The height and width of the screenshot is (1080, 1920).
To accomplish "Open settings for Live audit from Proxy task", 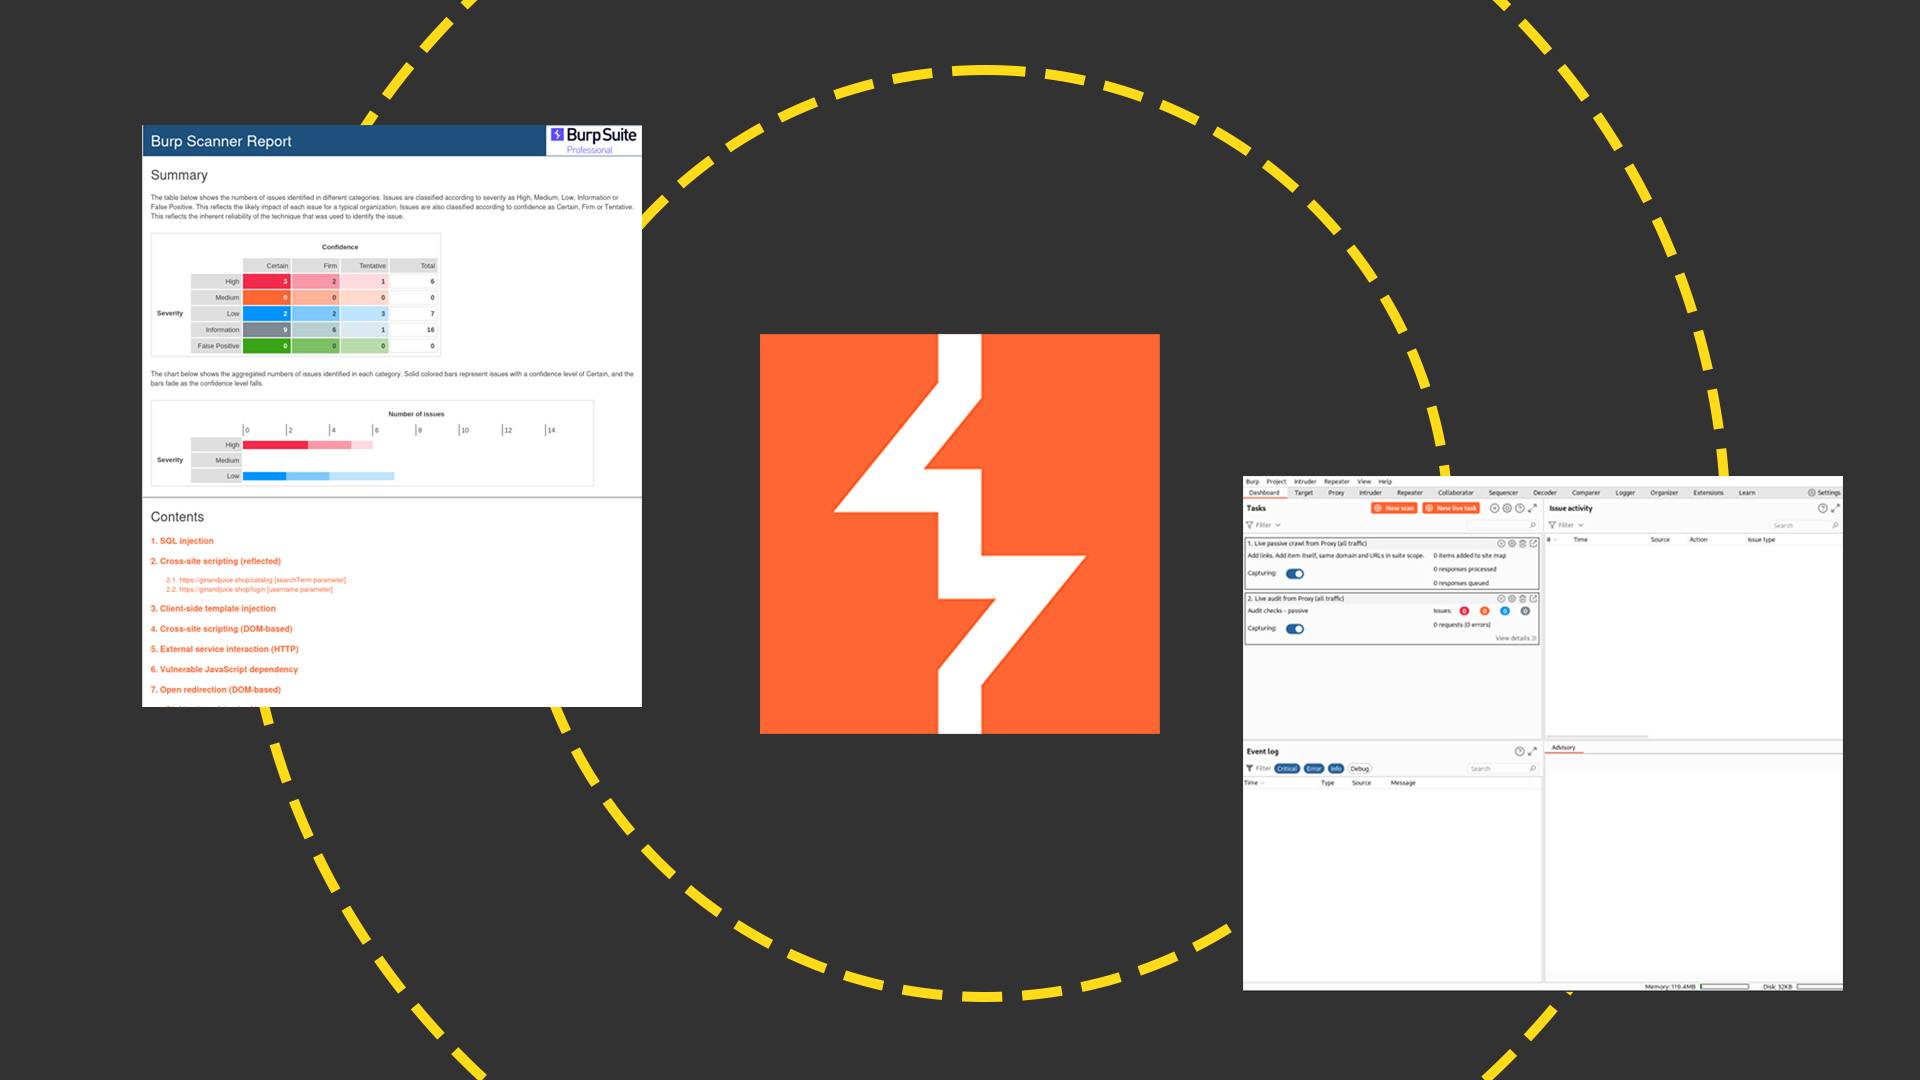I will (x=1512, y=599).
